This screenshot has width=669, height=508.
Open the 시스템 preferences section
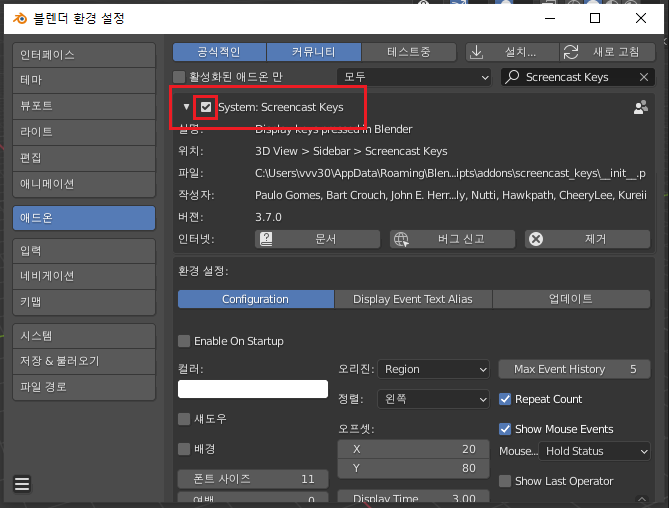pyautogui.click(x=84, y=336)
